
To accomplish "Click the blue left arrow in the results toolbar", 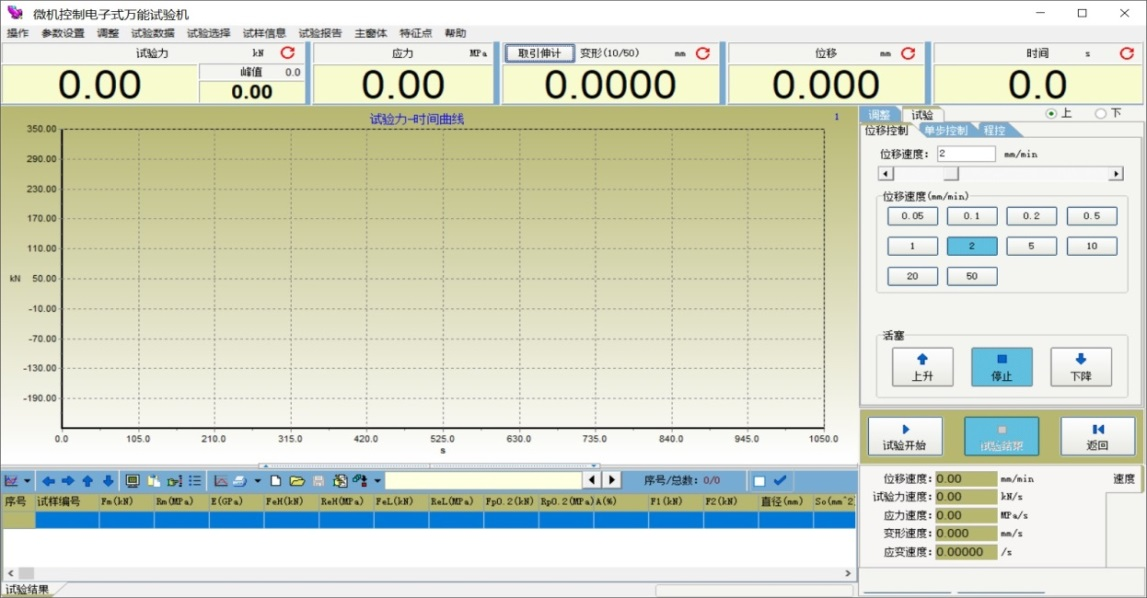I will [x=48, y=481].
